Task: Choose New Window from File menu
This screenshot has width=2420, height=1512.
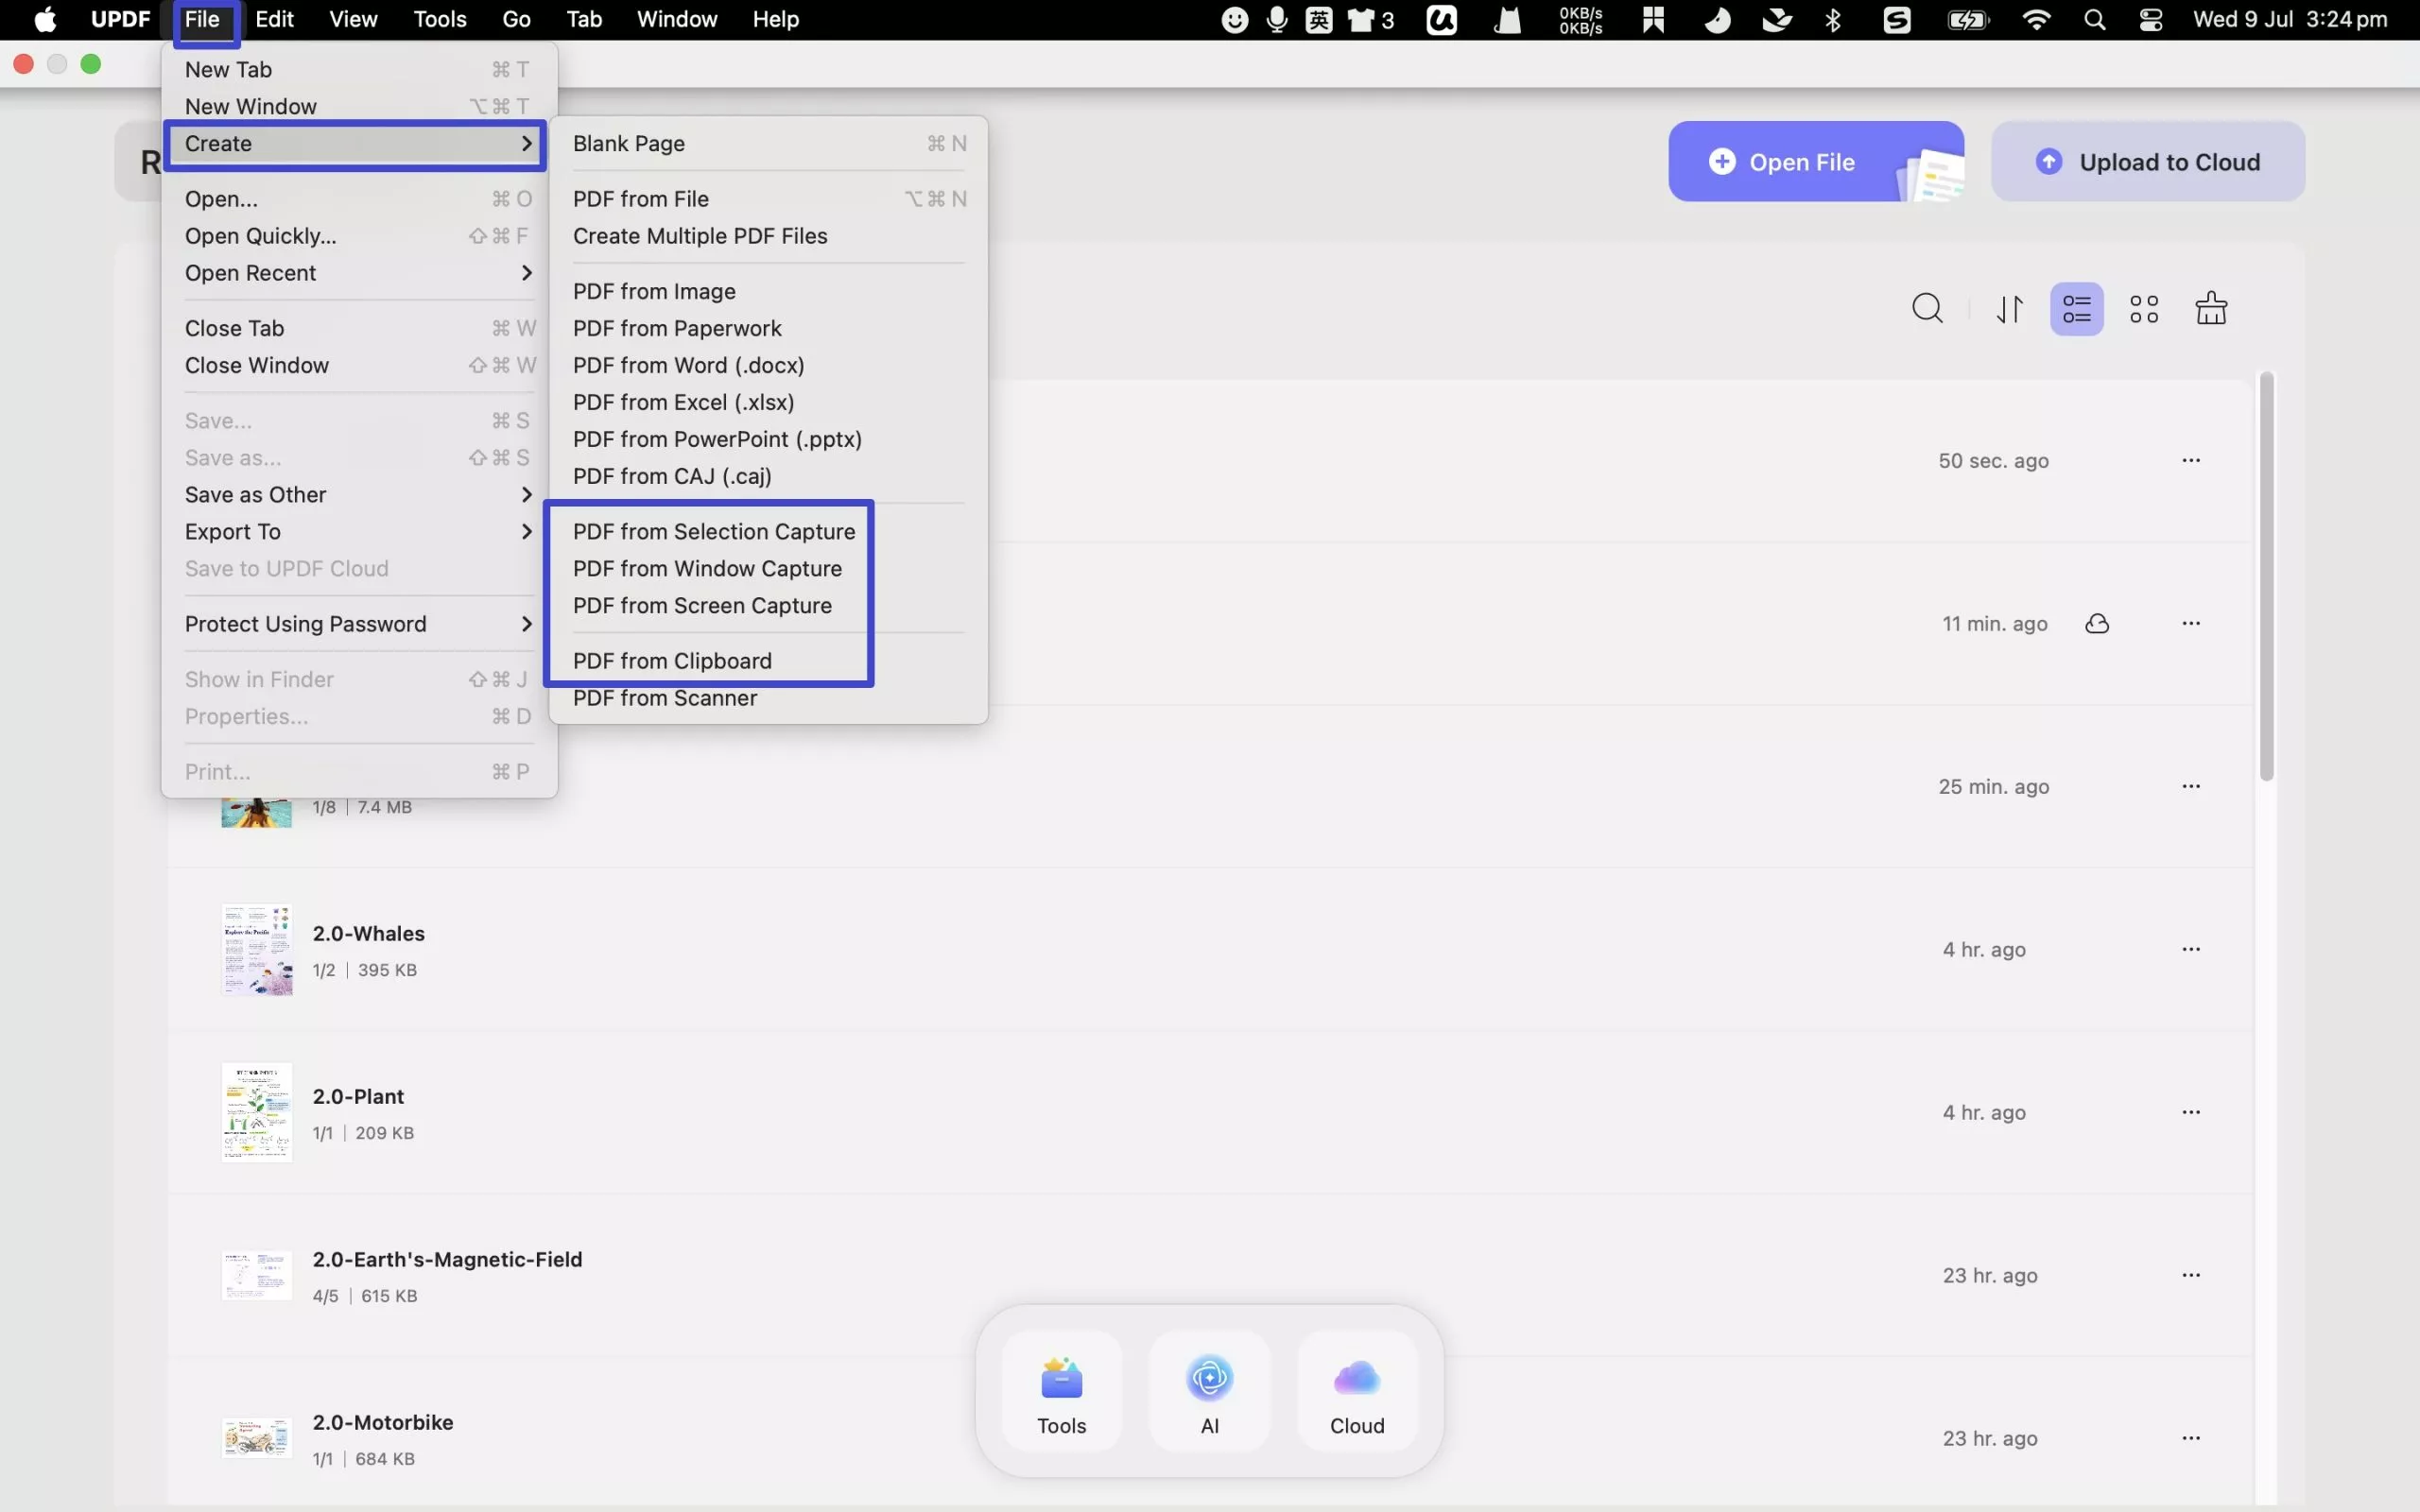Action: [x=358, y=106]
